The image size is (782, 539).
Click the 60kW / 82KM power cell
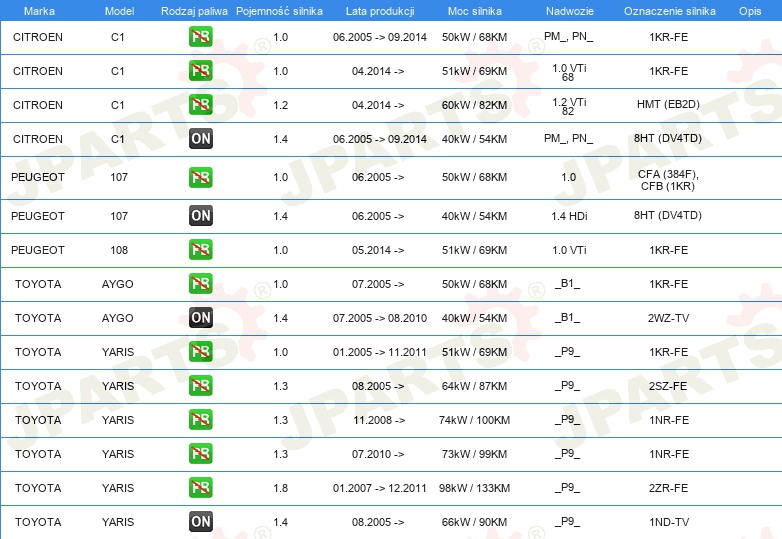click(474, 105)
